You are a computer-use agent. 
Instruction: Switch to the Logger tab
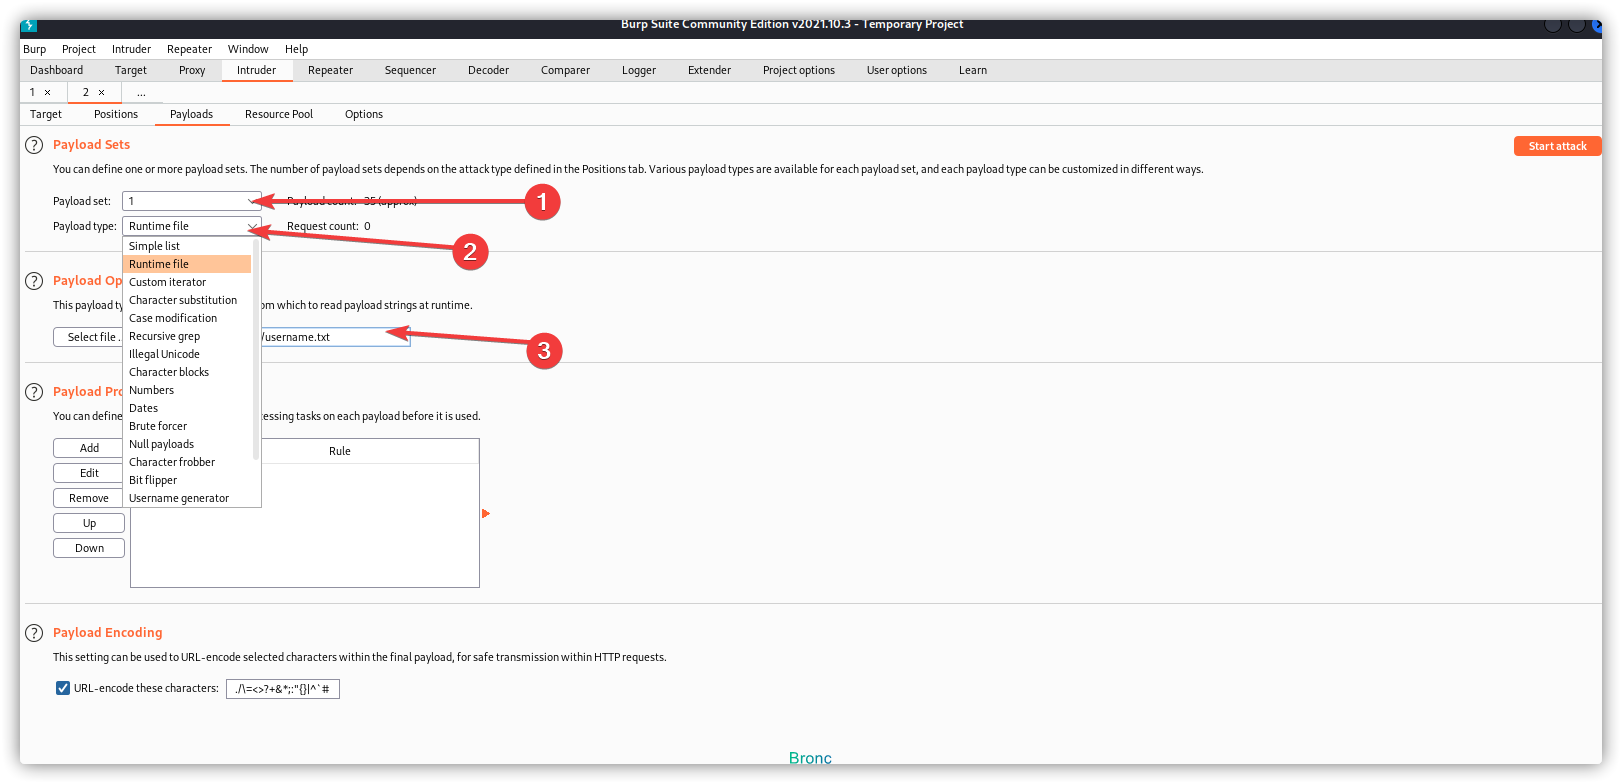tap(639, 70)
